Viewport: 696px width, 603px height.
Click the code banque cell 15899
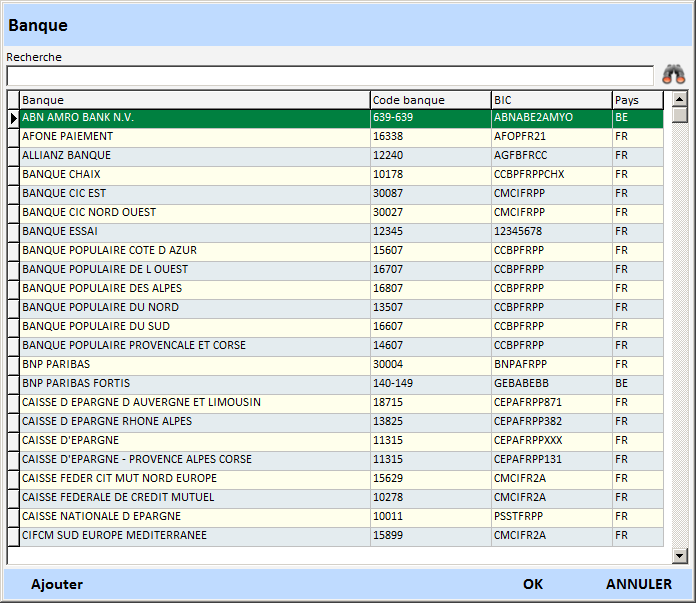pos(431,536)
